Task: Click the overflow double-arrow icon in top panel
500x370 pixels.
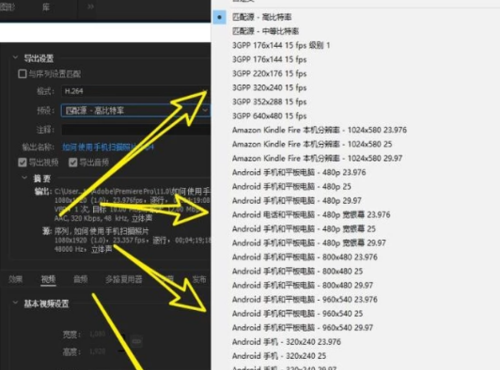Action: pos(90,7)
